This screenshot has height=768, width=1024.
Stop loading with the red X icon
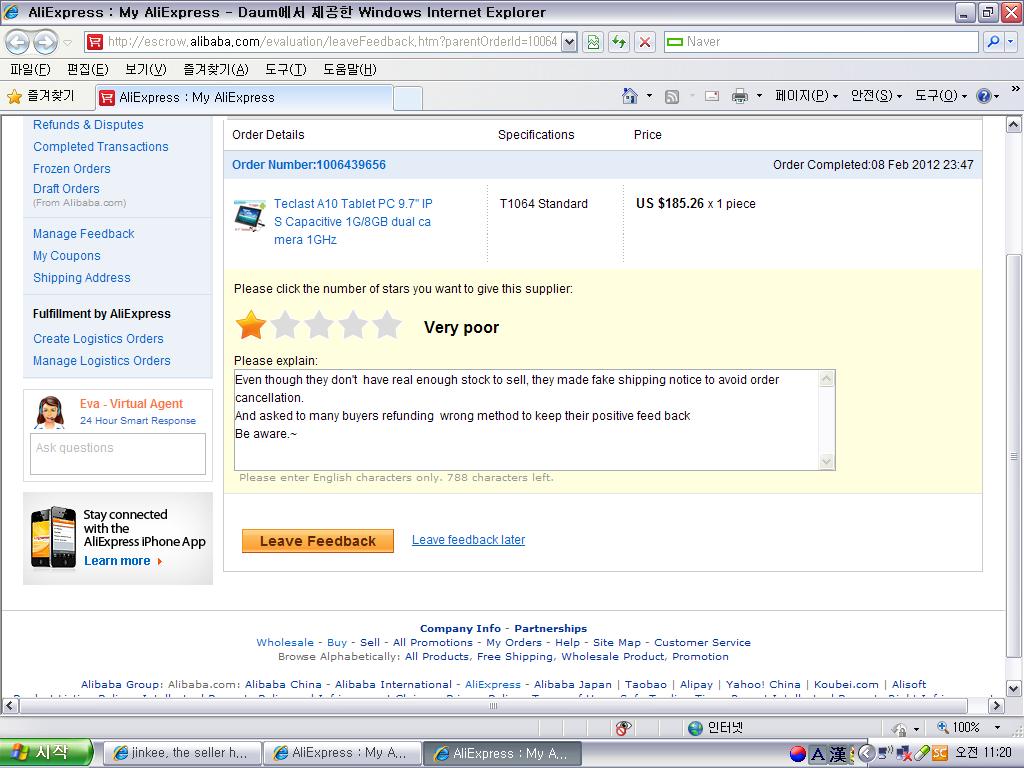(645, 42)
